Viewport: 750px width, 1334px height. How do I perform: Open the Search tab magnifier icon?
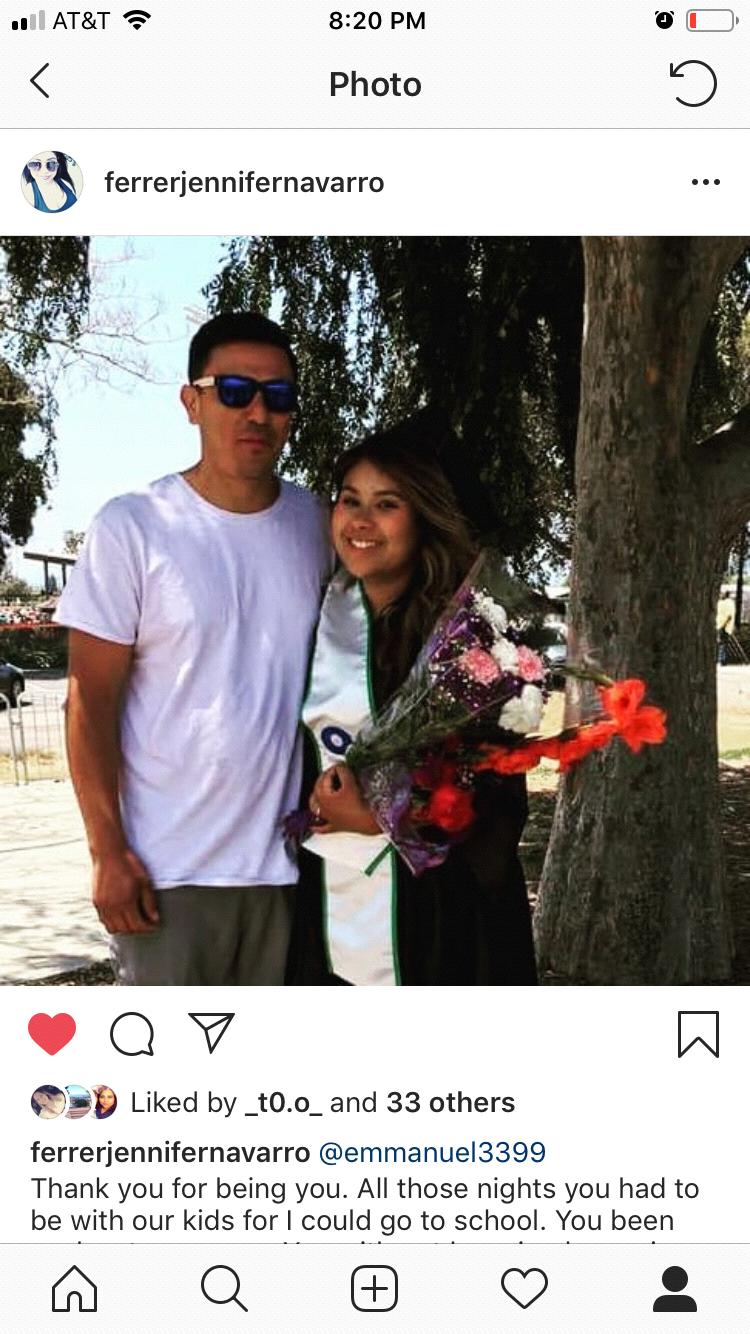(225, 1288)
